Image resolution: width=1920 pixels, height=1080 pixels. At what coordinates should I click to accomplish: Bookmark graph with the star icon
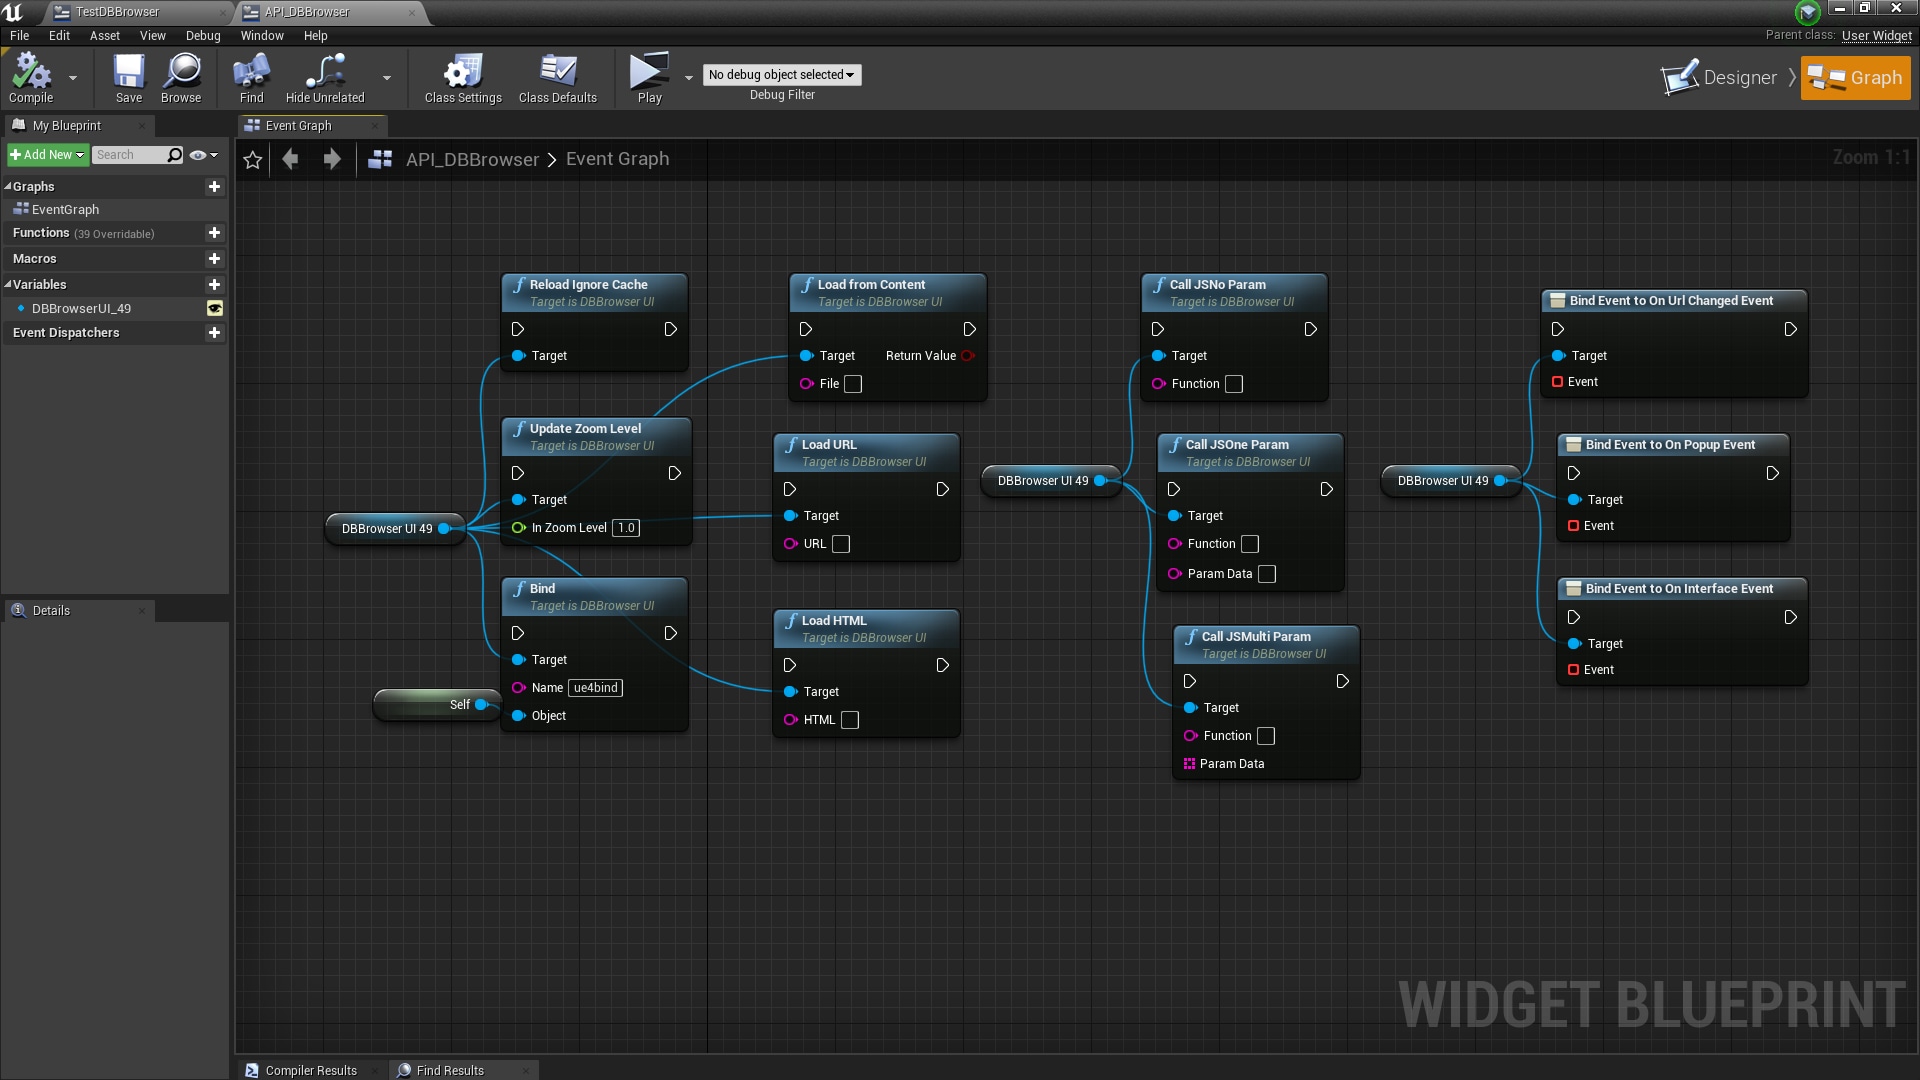(253, 160)
